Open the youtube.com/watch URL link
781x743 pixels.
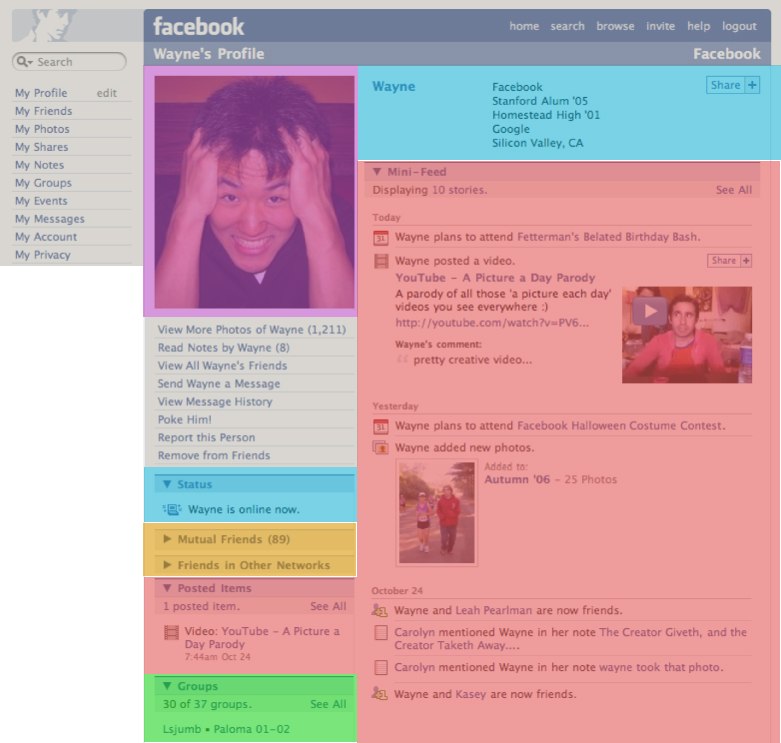(492, 323)
